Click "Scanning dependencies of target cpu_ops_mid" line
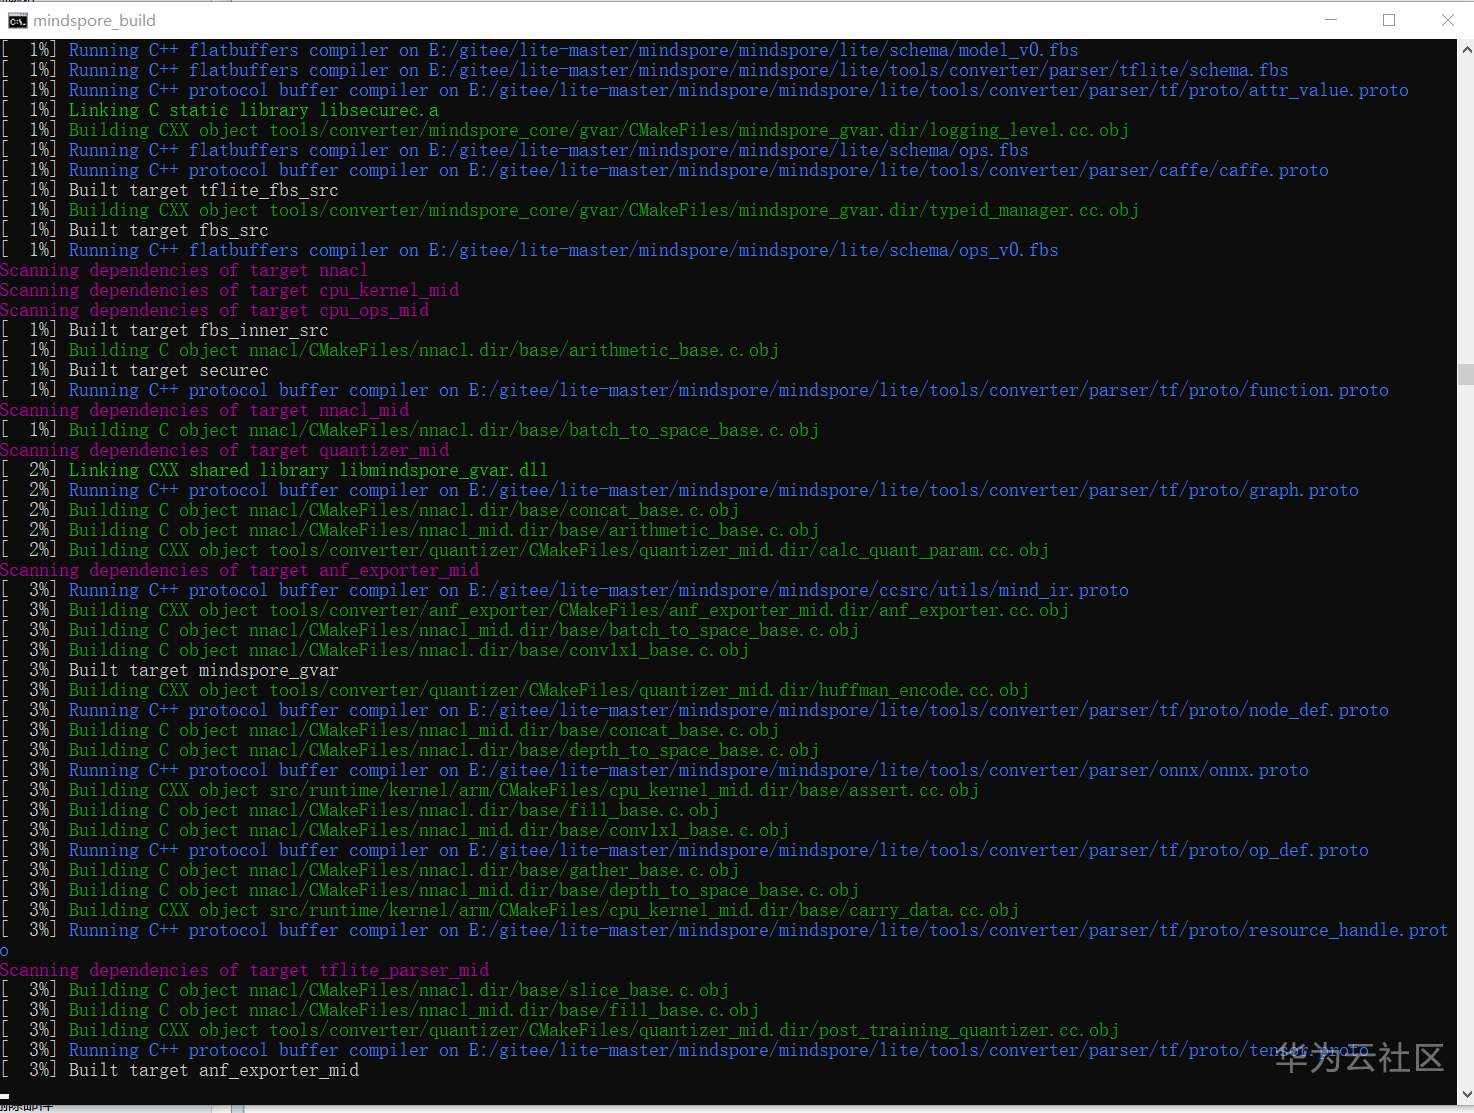 pyautogui.click(x=214, y=310)
